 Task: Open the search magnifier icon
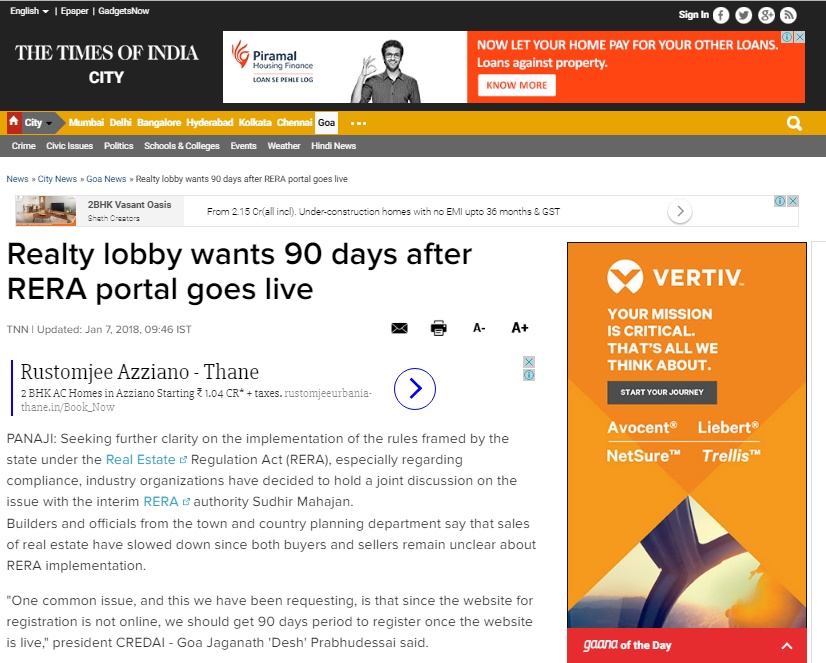[794, 123]
